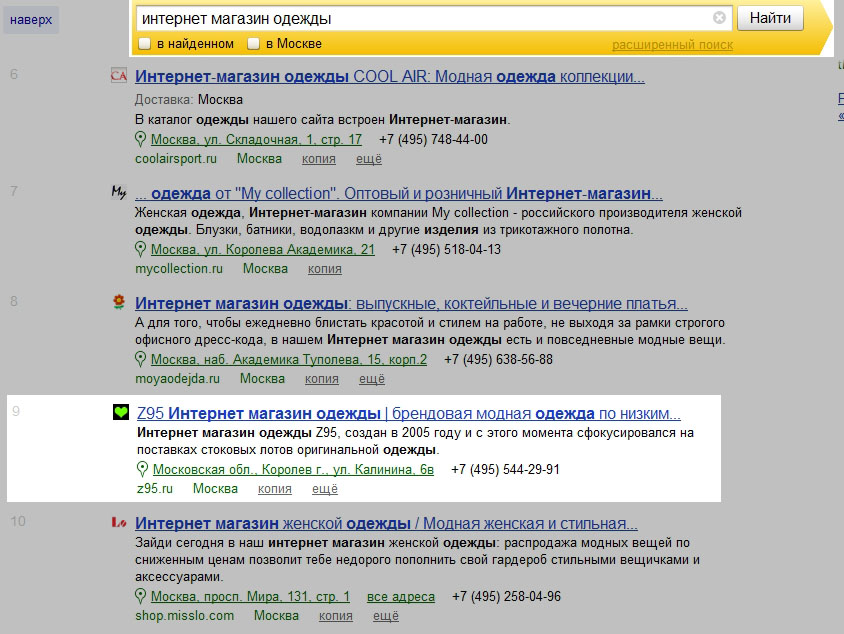Click phone number +7 (495) 748-44-00

(x=433, y=139)
